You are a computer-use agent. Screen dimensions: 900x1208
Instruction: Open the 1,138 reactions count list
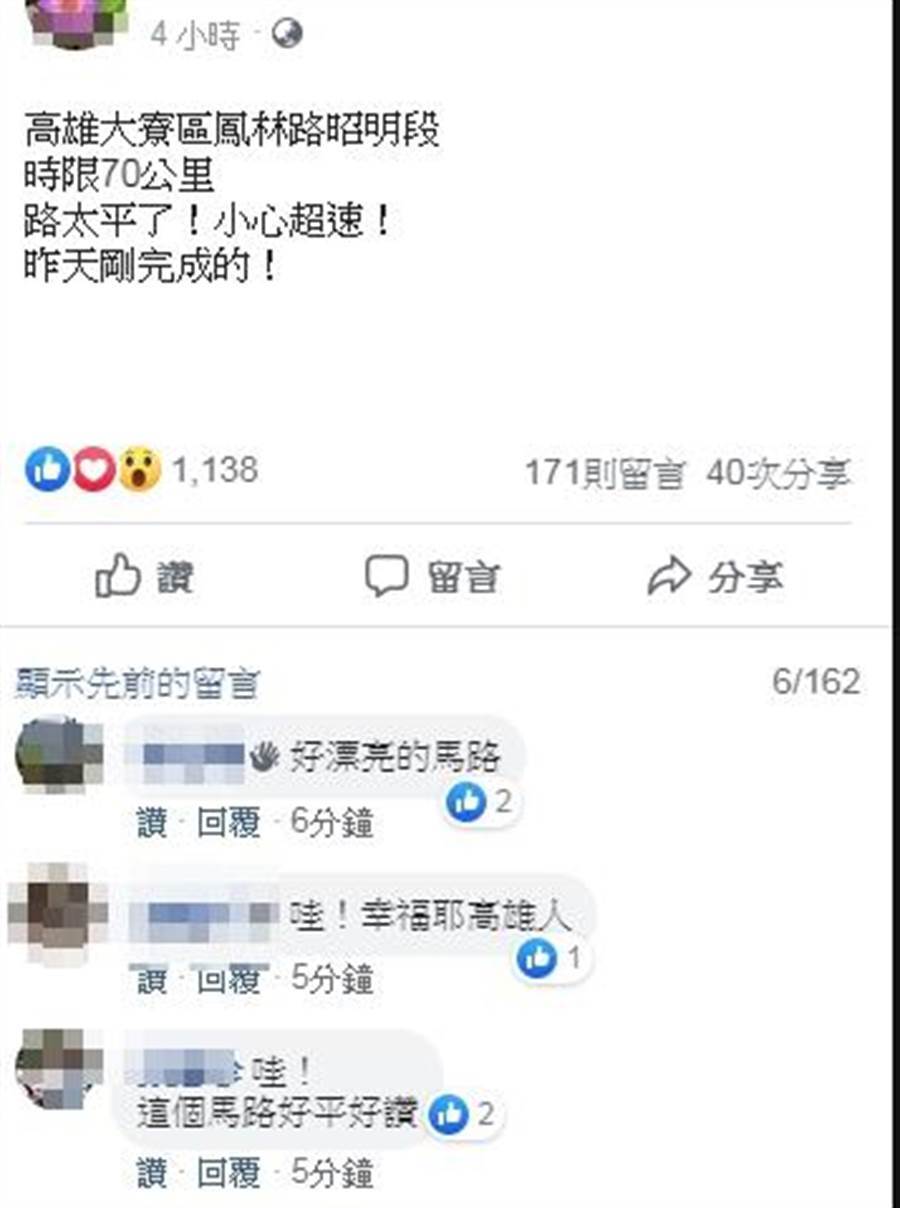(x=215, y=469)
